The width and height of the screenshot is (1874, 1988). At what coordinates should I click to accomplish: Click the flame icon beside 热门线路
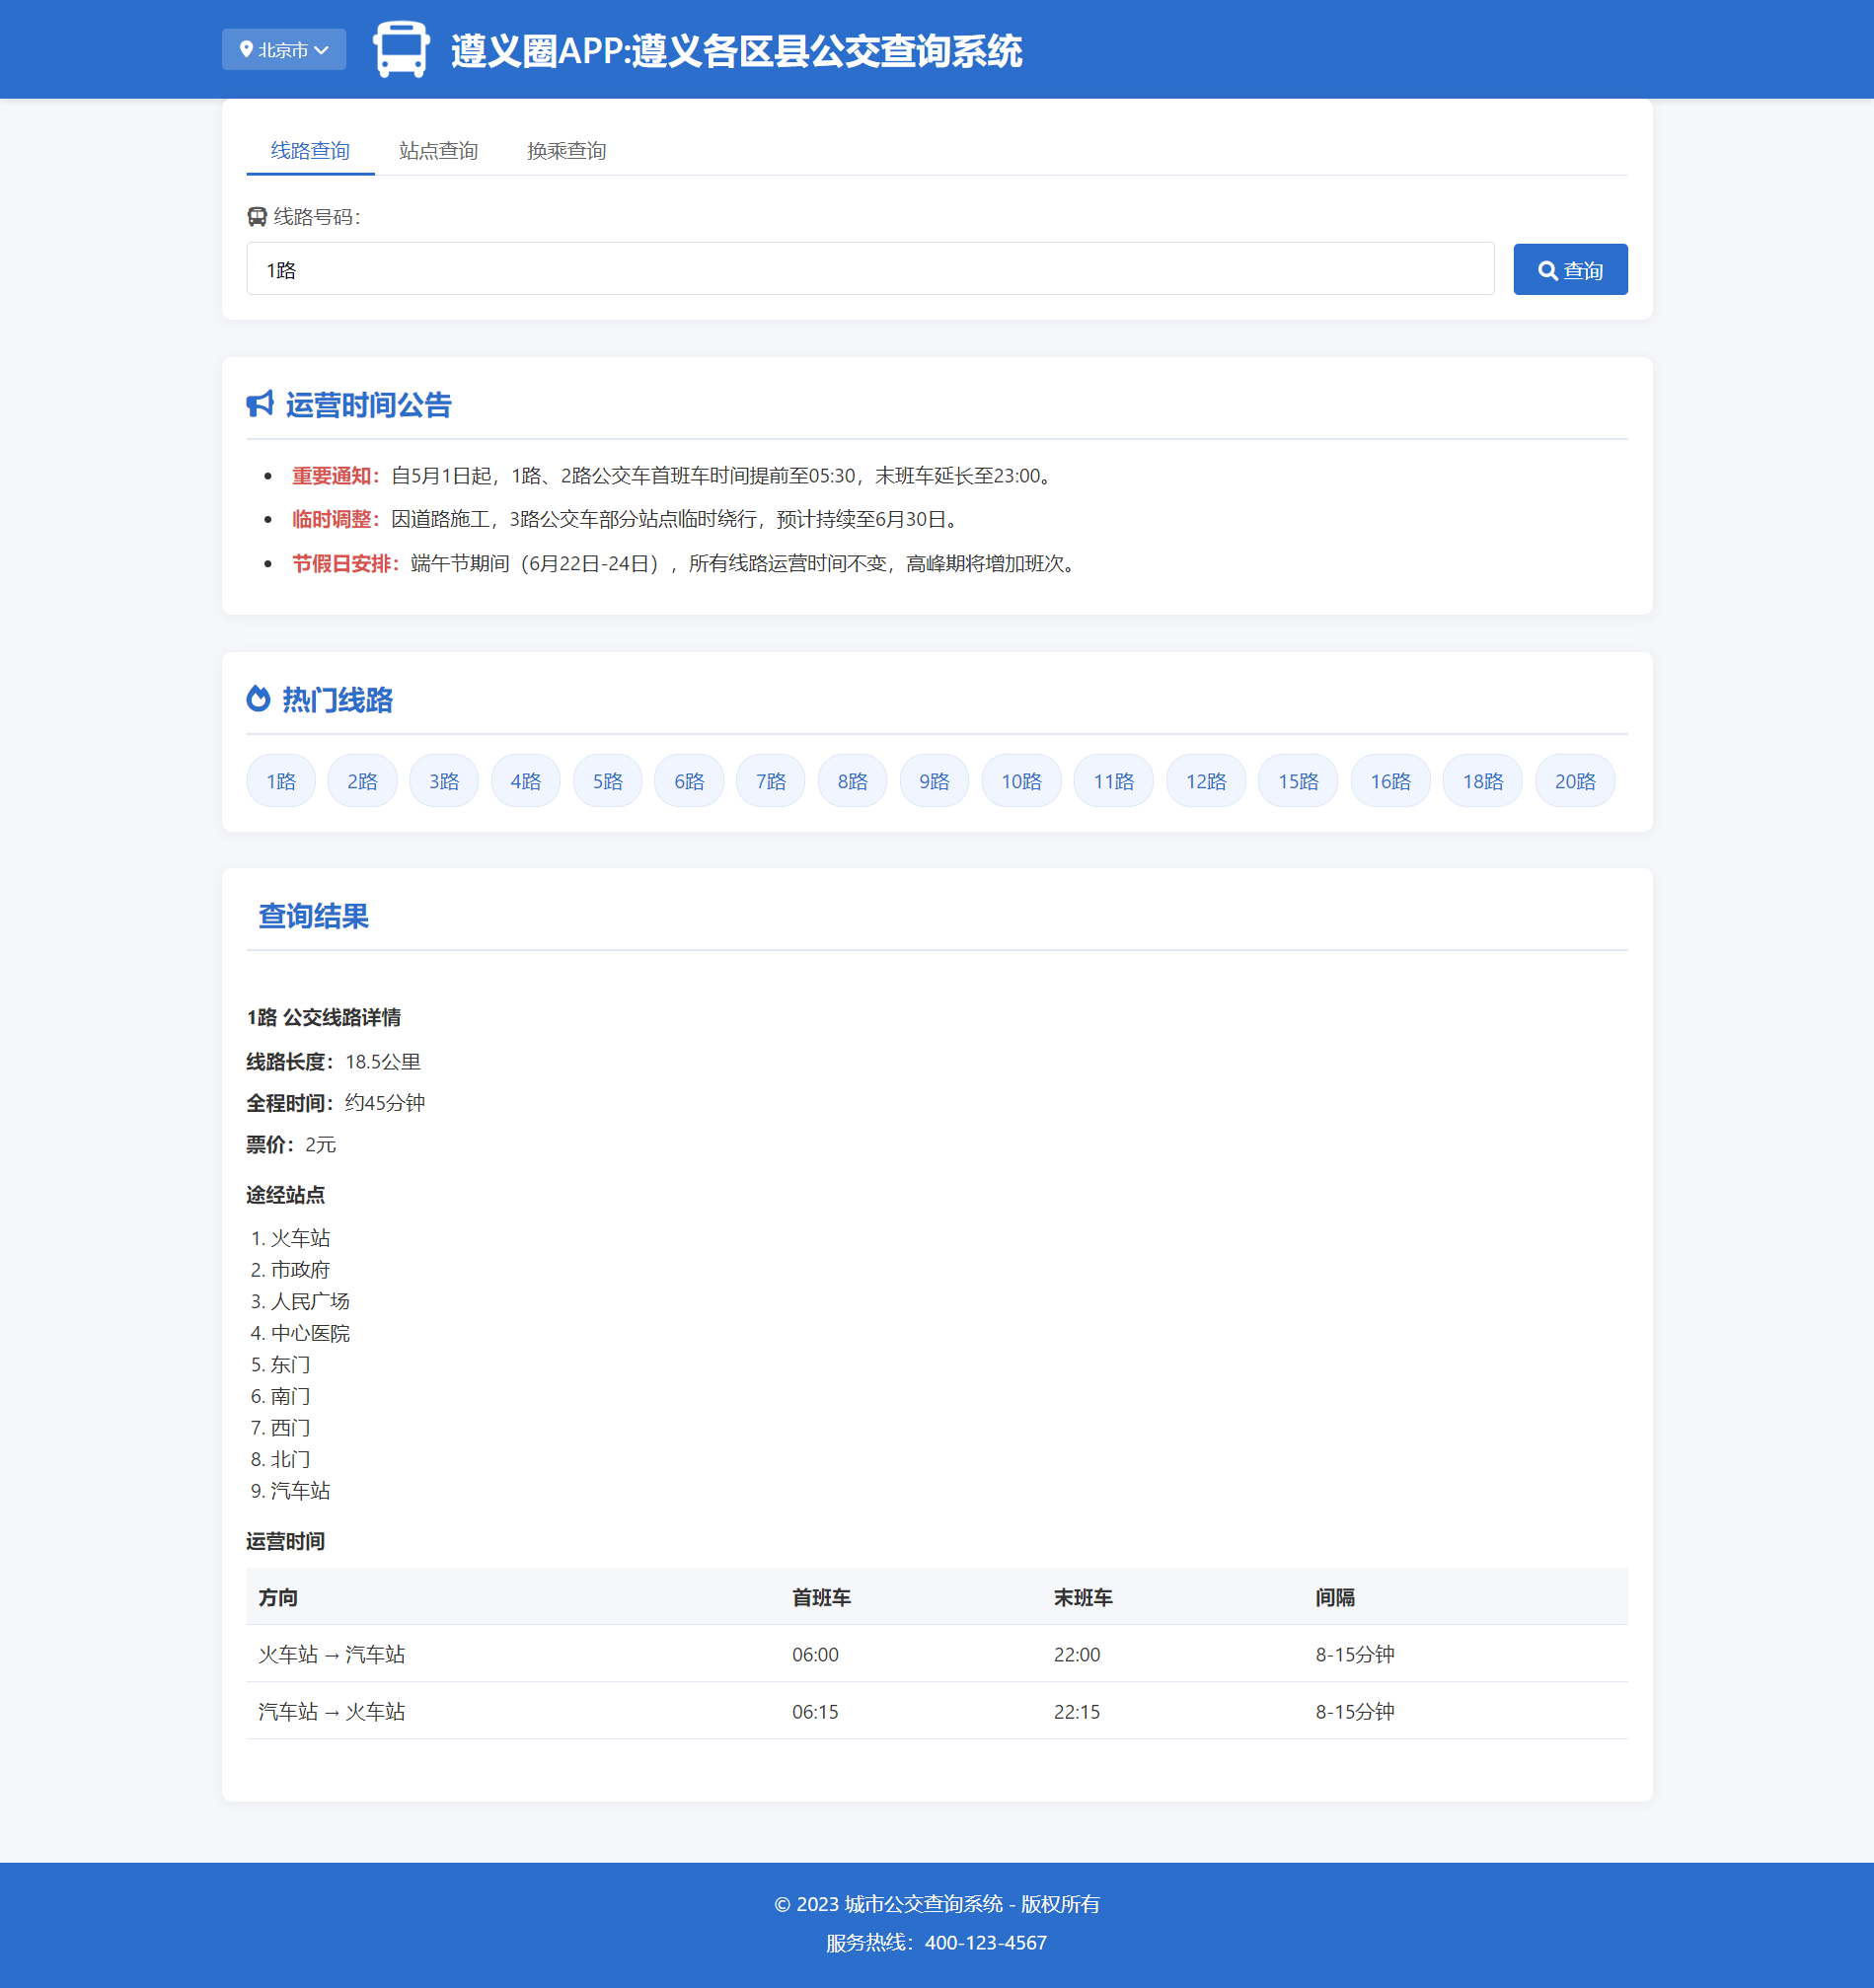pyautogui.click(x=258, y=699)
